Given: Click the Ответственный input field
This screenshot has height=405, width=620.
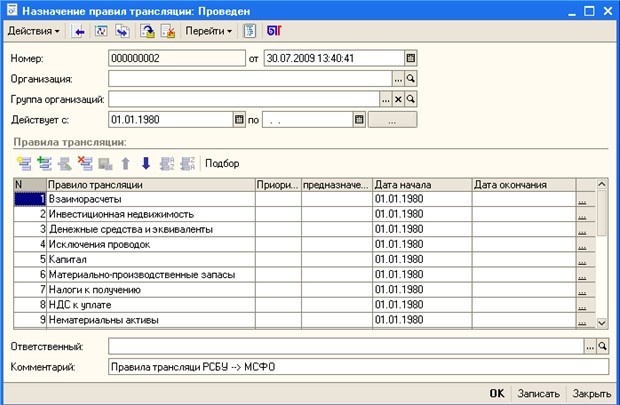Looking at the screenshot, I should (x=346, y=346).
